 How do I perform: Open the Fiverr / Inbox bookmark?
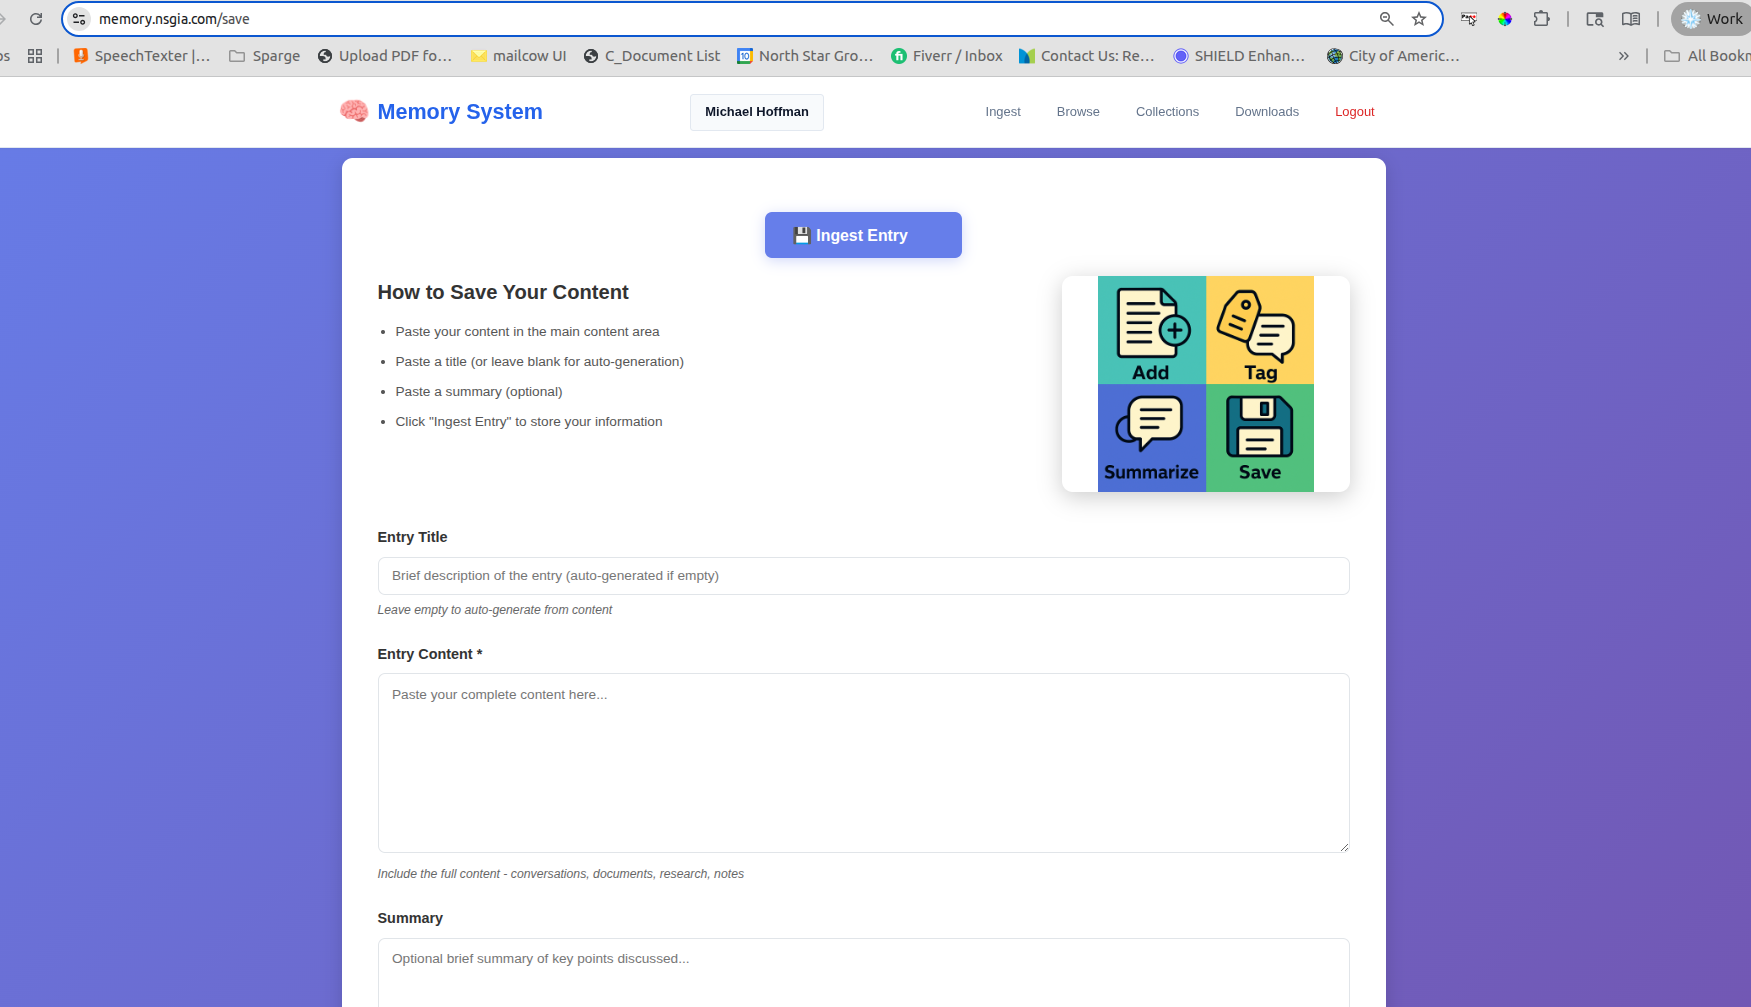click(x=947, y=56)
